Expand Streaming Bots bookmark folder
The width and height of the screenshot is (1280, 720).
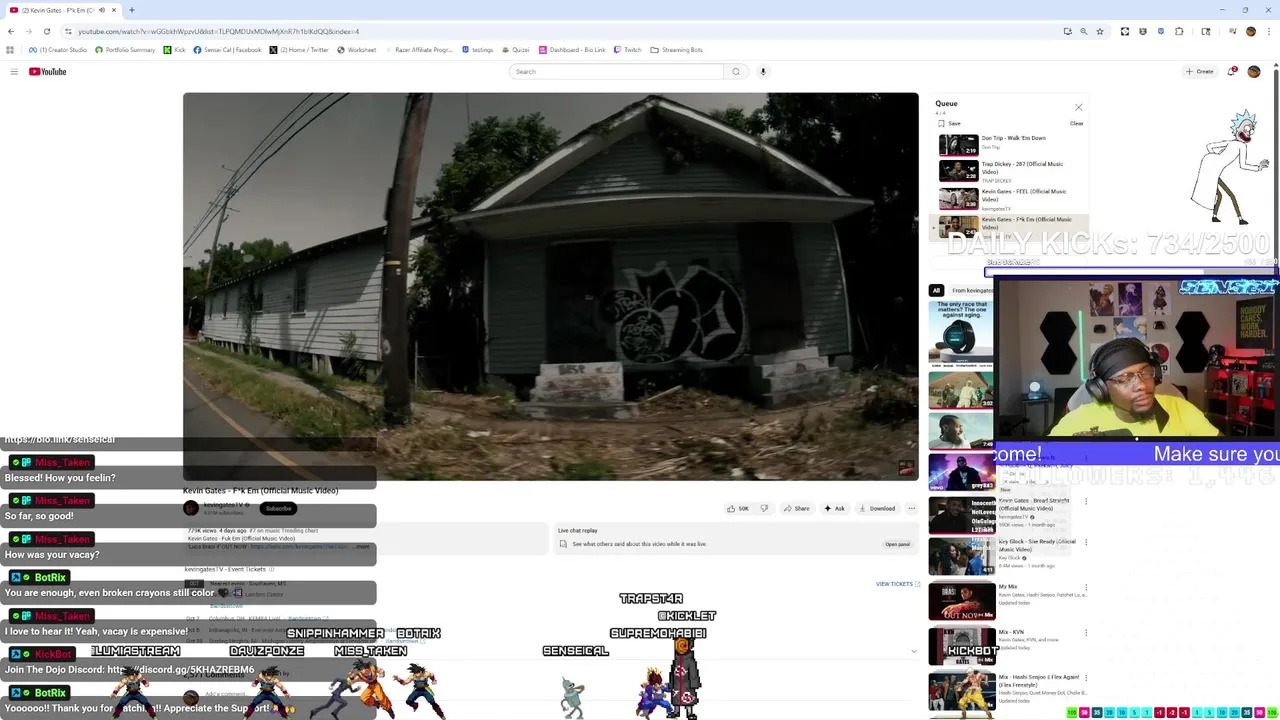tap(676, 50)
